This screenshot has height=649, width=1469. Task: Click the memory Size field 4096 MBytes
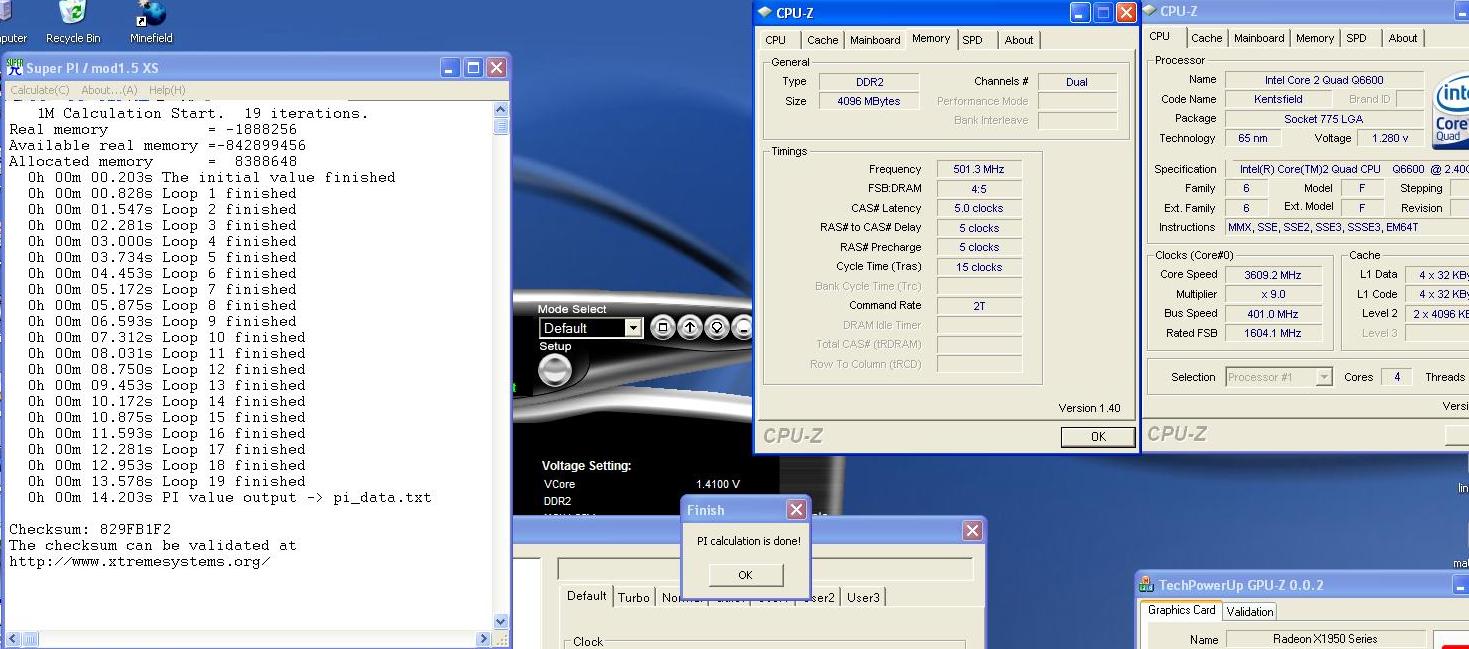point(869,101)
